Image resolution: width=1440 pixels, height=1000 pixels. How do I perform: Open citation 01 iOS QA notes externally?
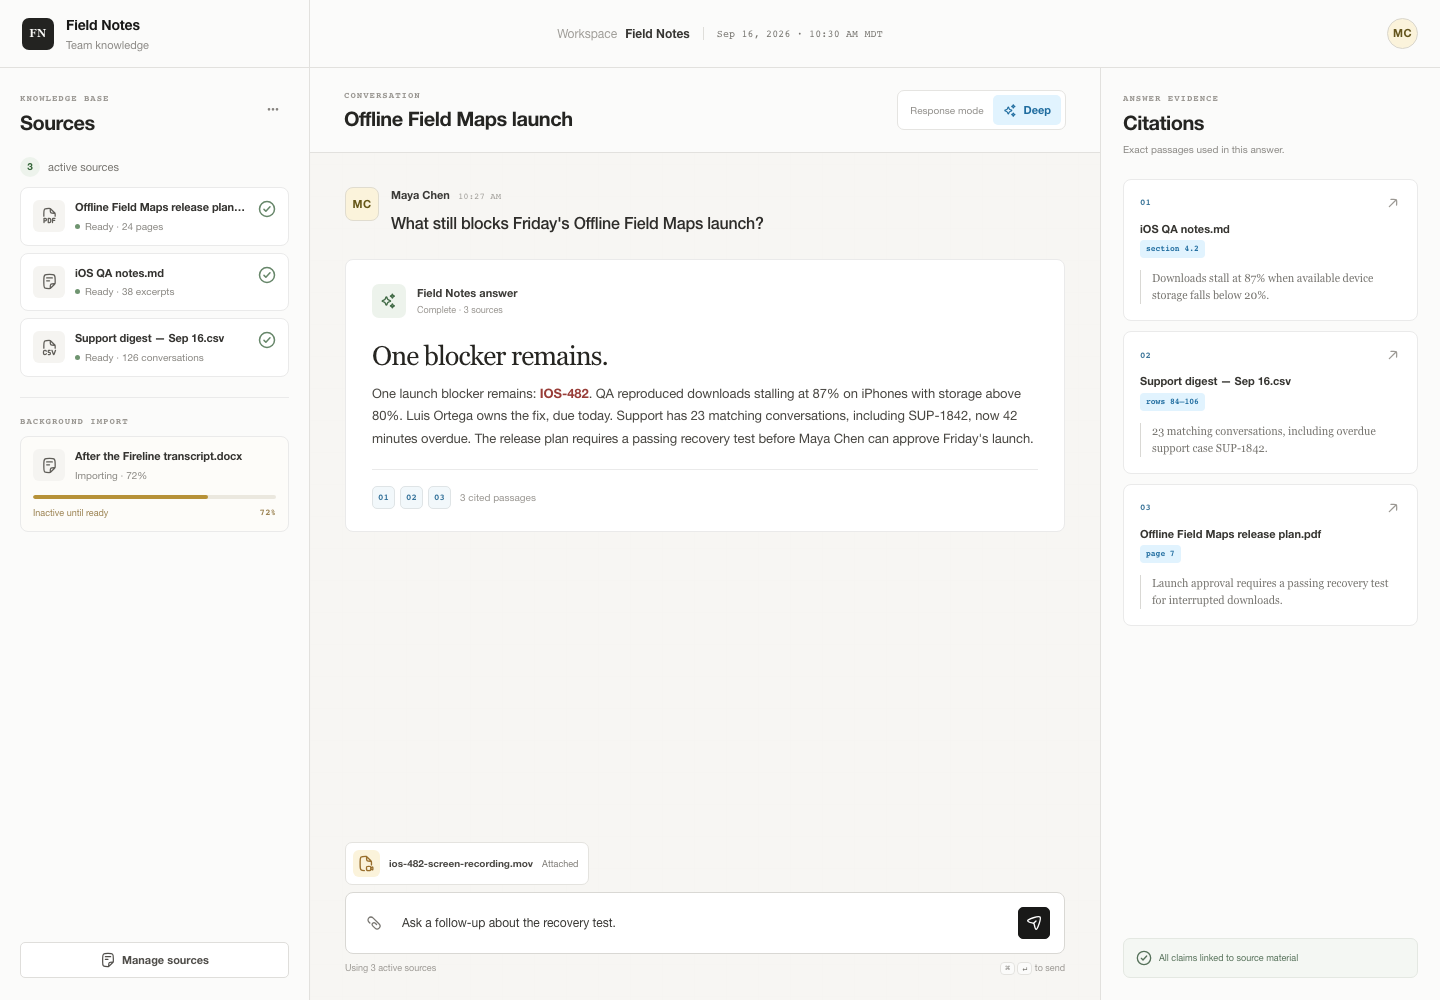[1392, 203]
